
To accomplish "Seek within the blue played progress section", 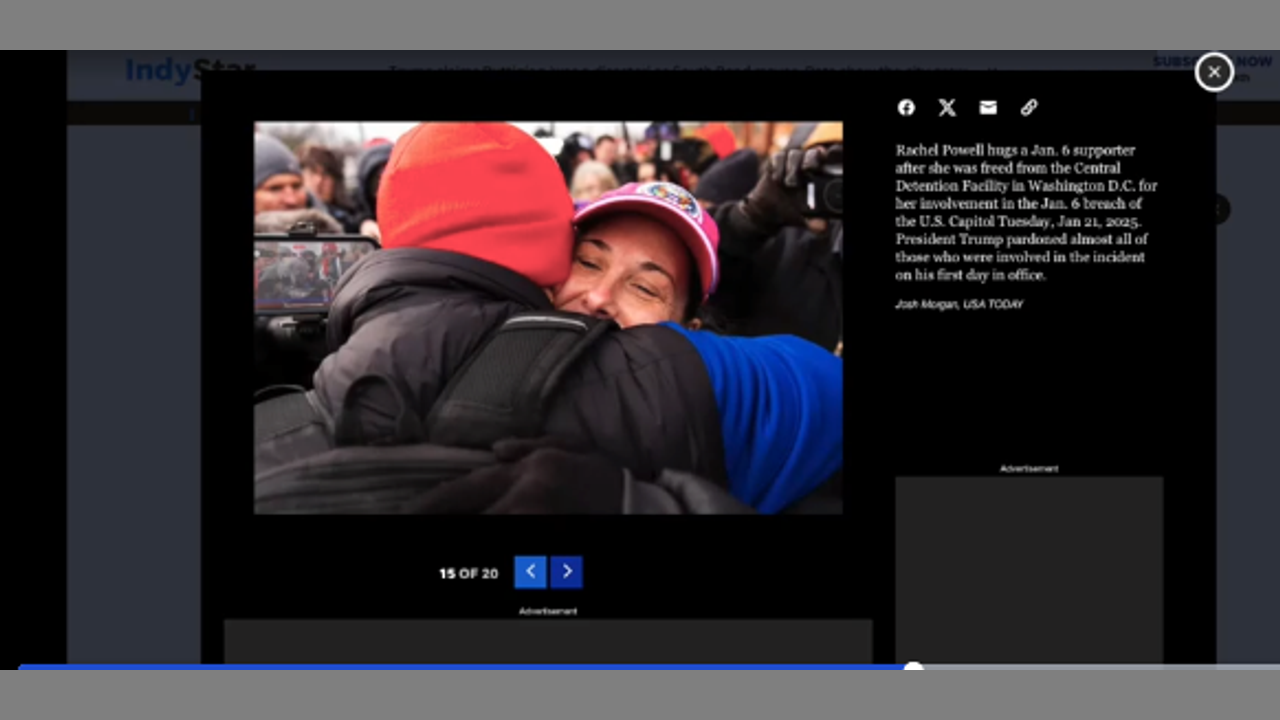I will 460,666.
